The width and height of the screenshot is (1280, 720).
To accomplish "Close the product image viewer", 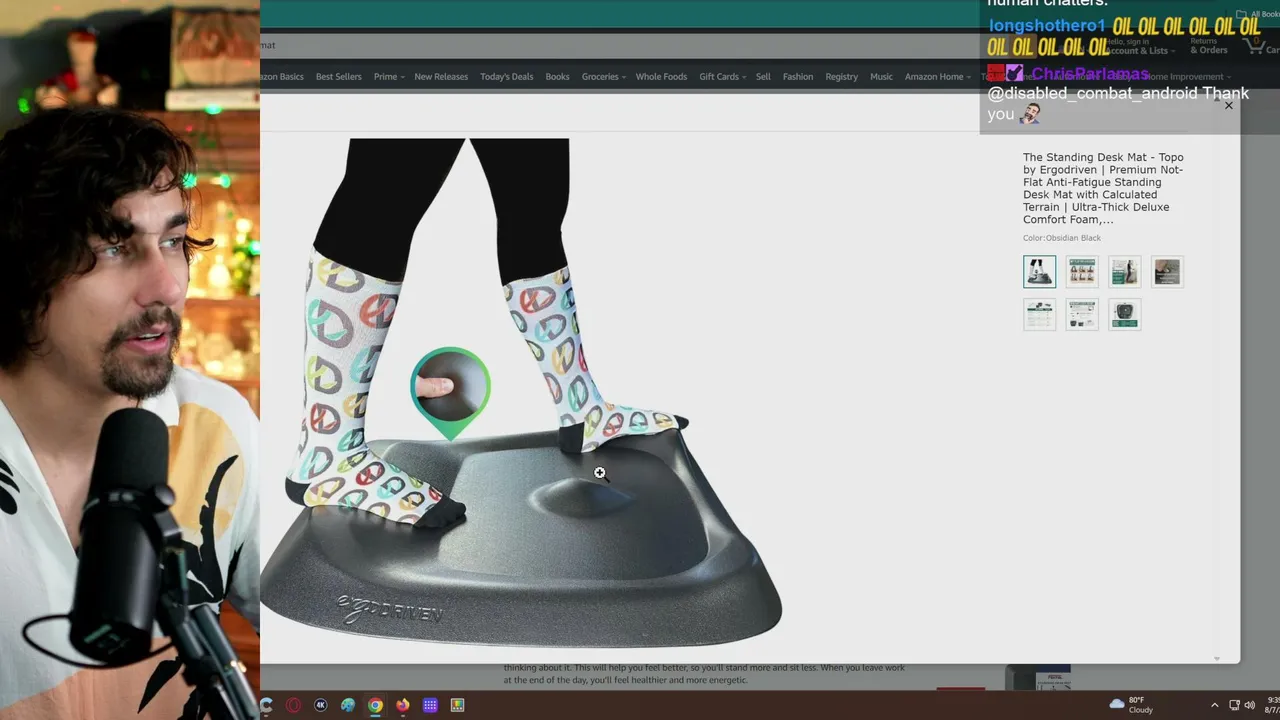I will click(1229, 105).
